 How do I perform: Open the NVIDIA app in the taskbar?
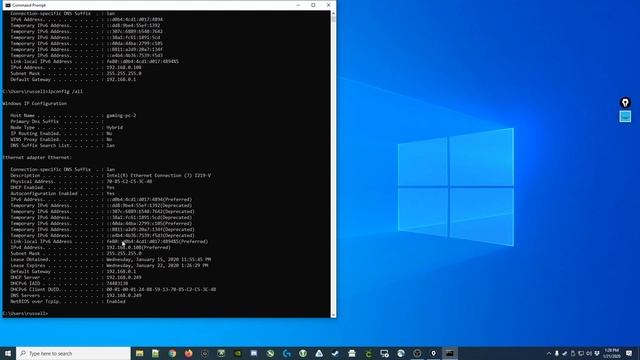pos(238,353)
